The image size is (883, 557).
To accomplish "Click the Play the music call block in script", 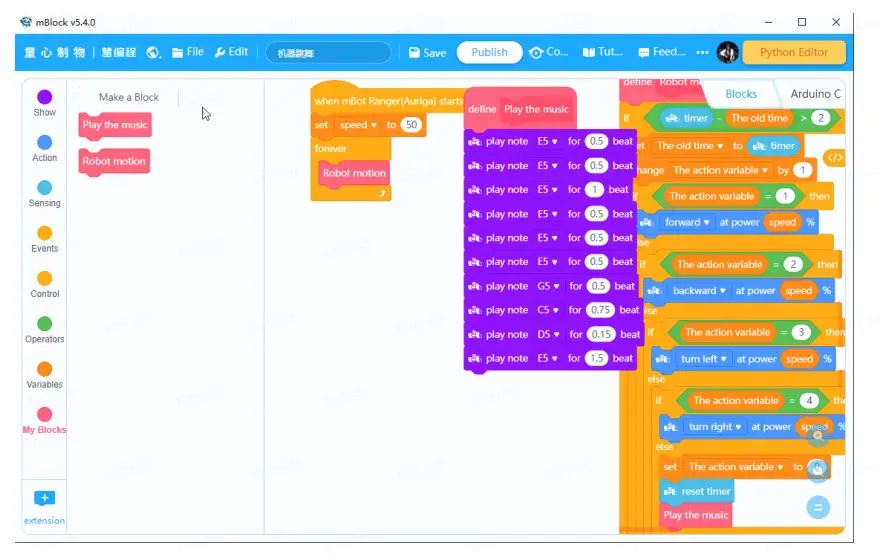I will (x=695, y=515).
